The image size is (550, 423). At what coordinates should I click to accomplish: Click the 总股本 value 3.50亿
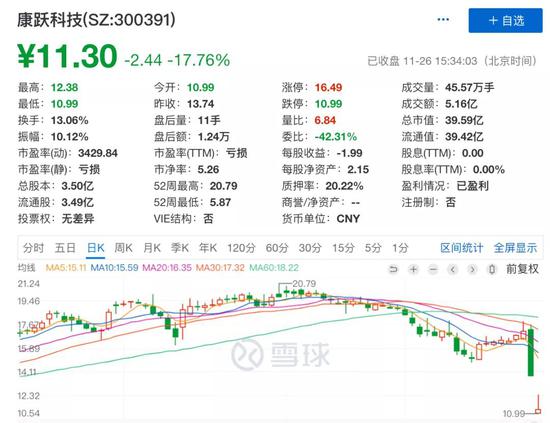click(x=78, y=186)
